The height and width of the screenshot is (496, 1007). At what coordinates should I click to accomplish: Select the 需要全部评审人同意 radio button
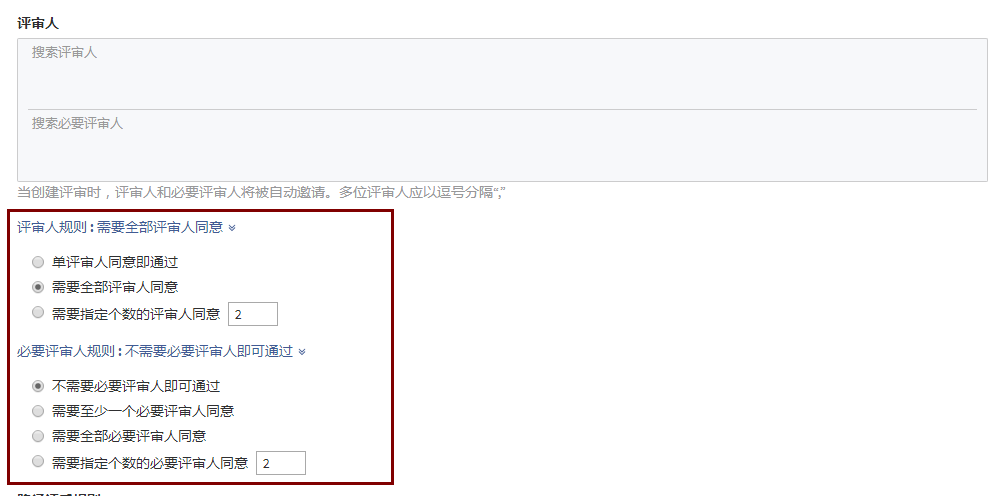click(38, 287)
